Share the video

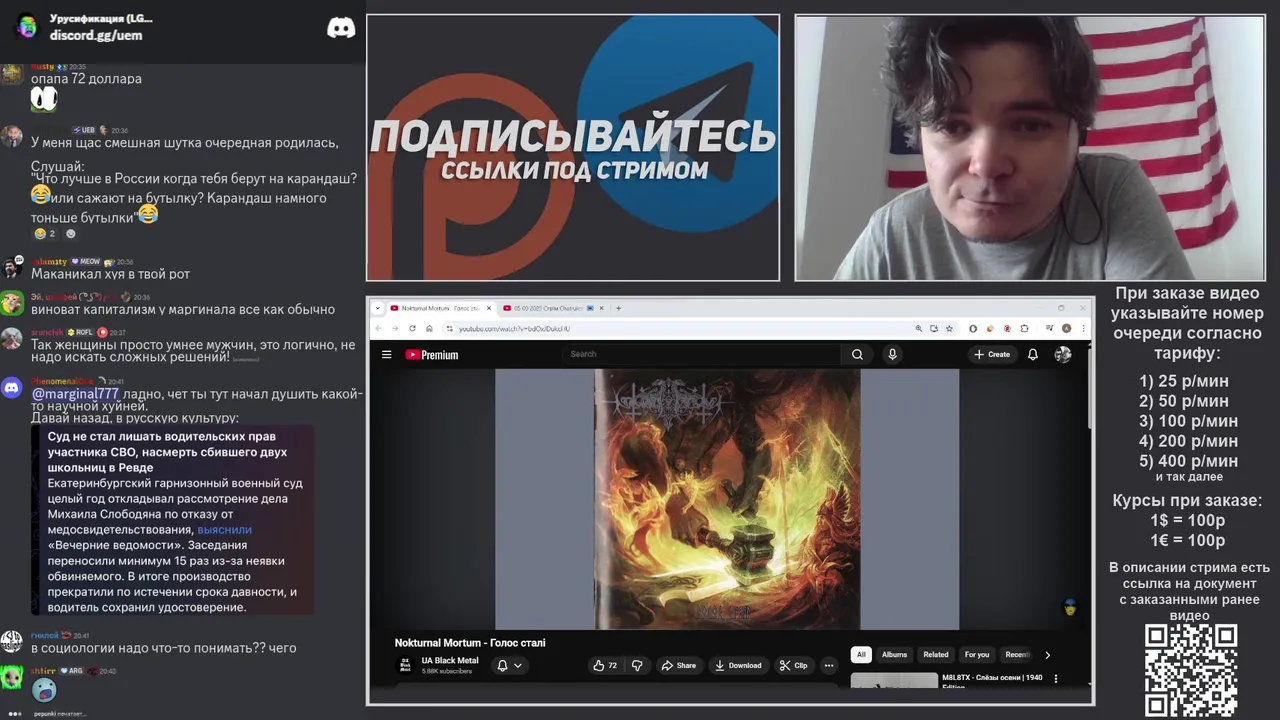(x=678, y=665)
